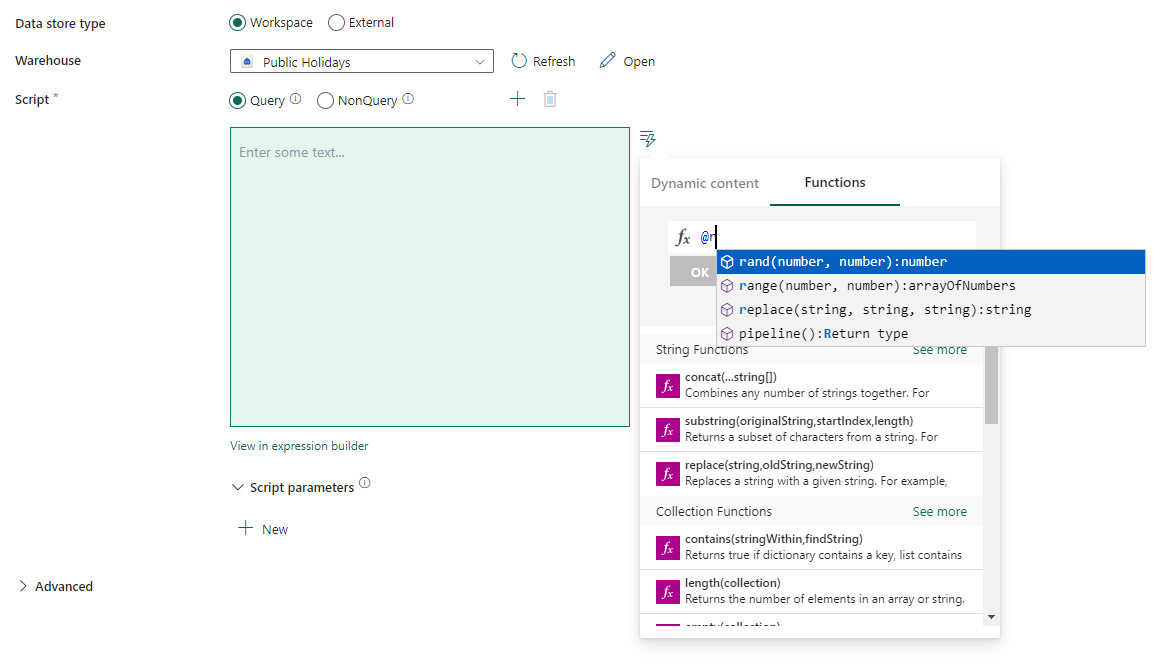
Task: Open the Warehouse dropdown
Action: (480, 60)
